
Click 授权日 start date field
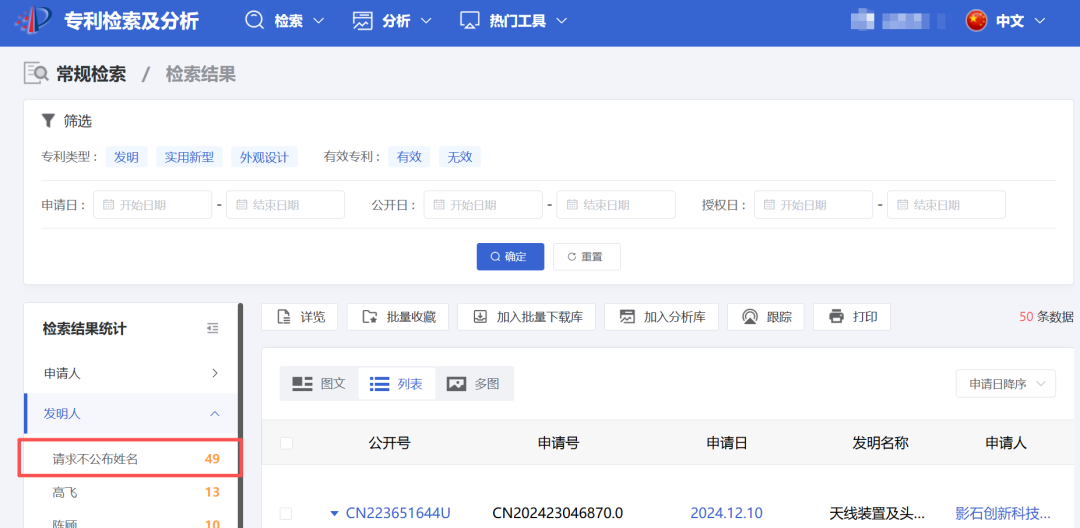coord(813,204)
